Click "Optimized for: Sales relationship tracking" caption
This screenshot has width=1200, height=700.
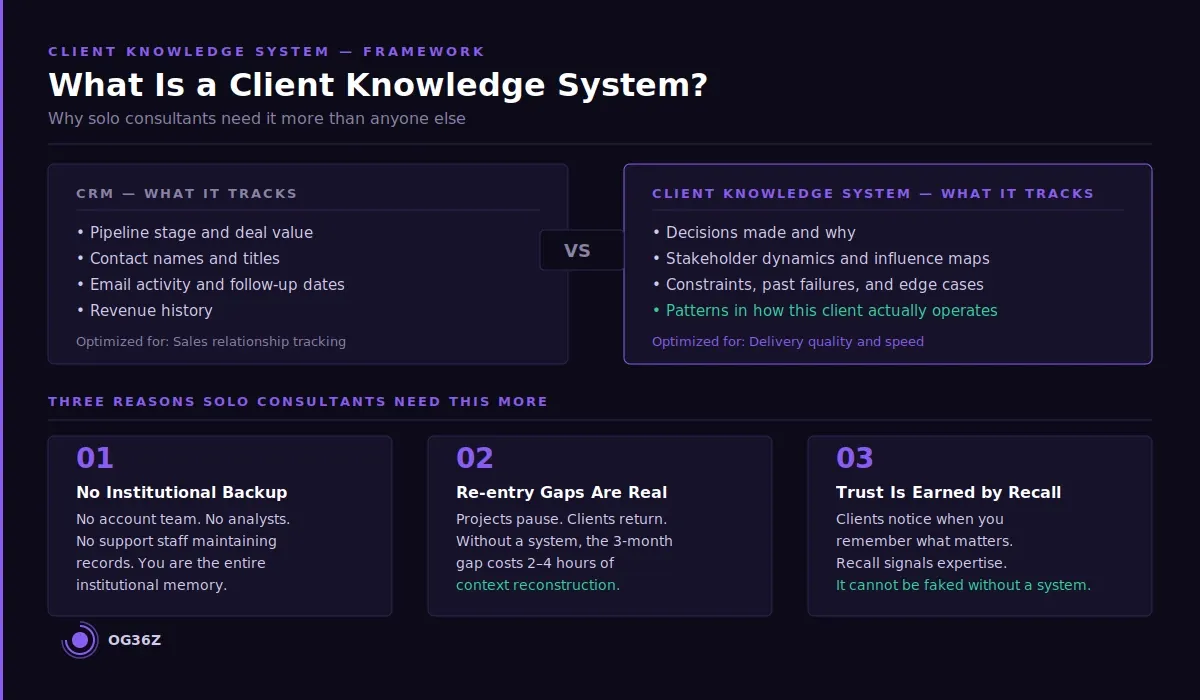click(210, 341)
